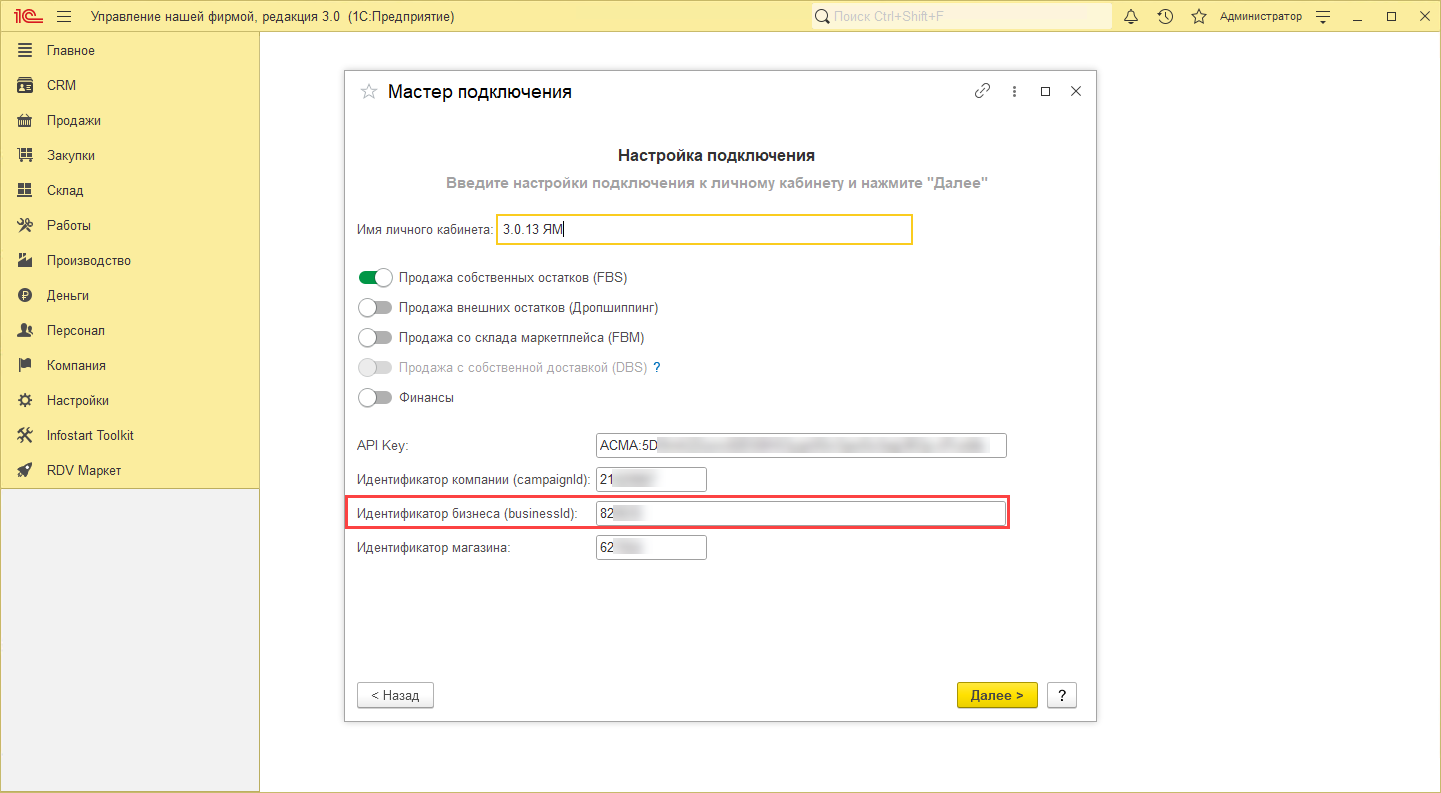This screenshot has width=1441, height=793.
Task: Click the Далее > button
Action: point(997,695)
